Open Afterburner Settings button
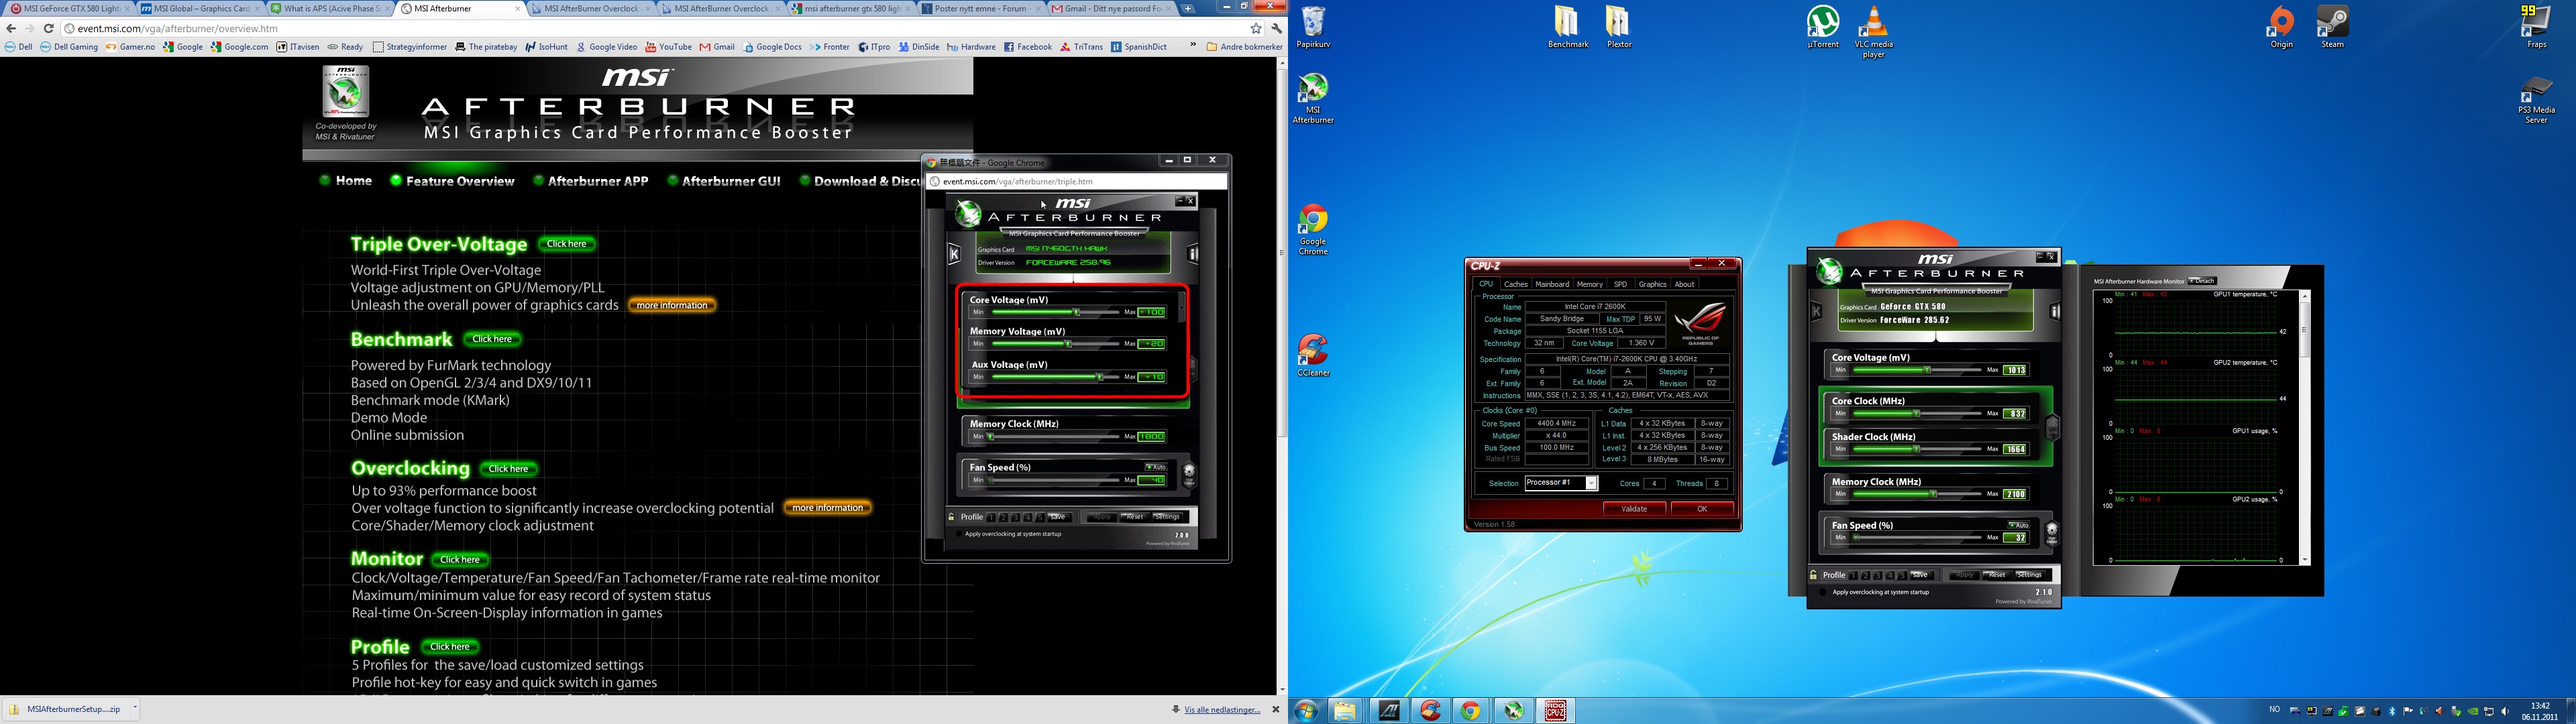This screenshot has height=724, width=2576. pos(2029,575)
